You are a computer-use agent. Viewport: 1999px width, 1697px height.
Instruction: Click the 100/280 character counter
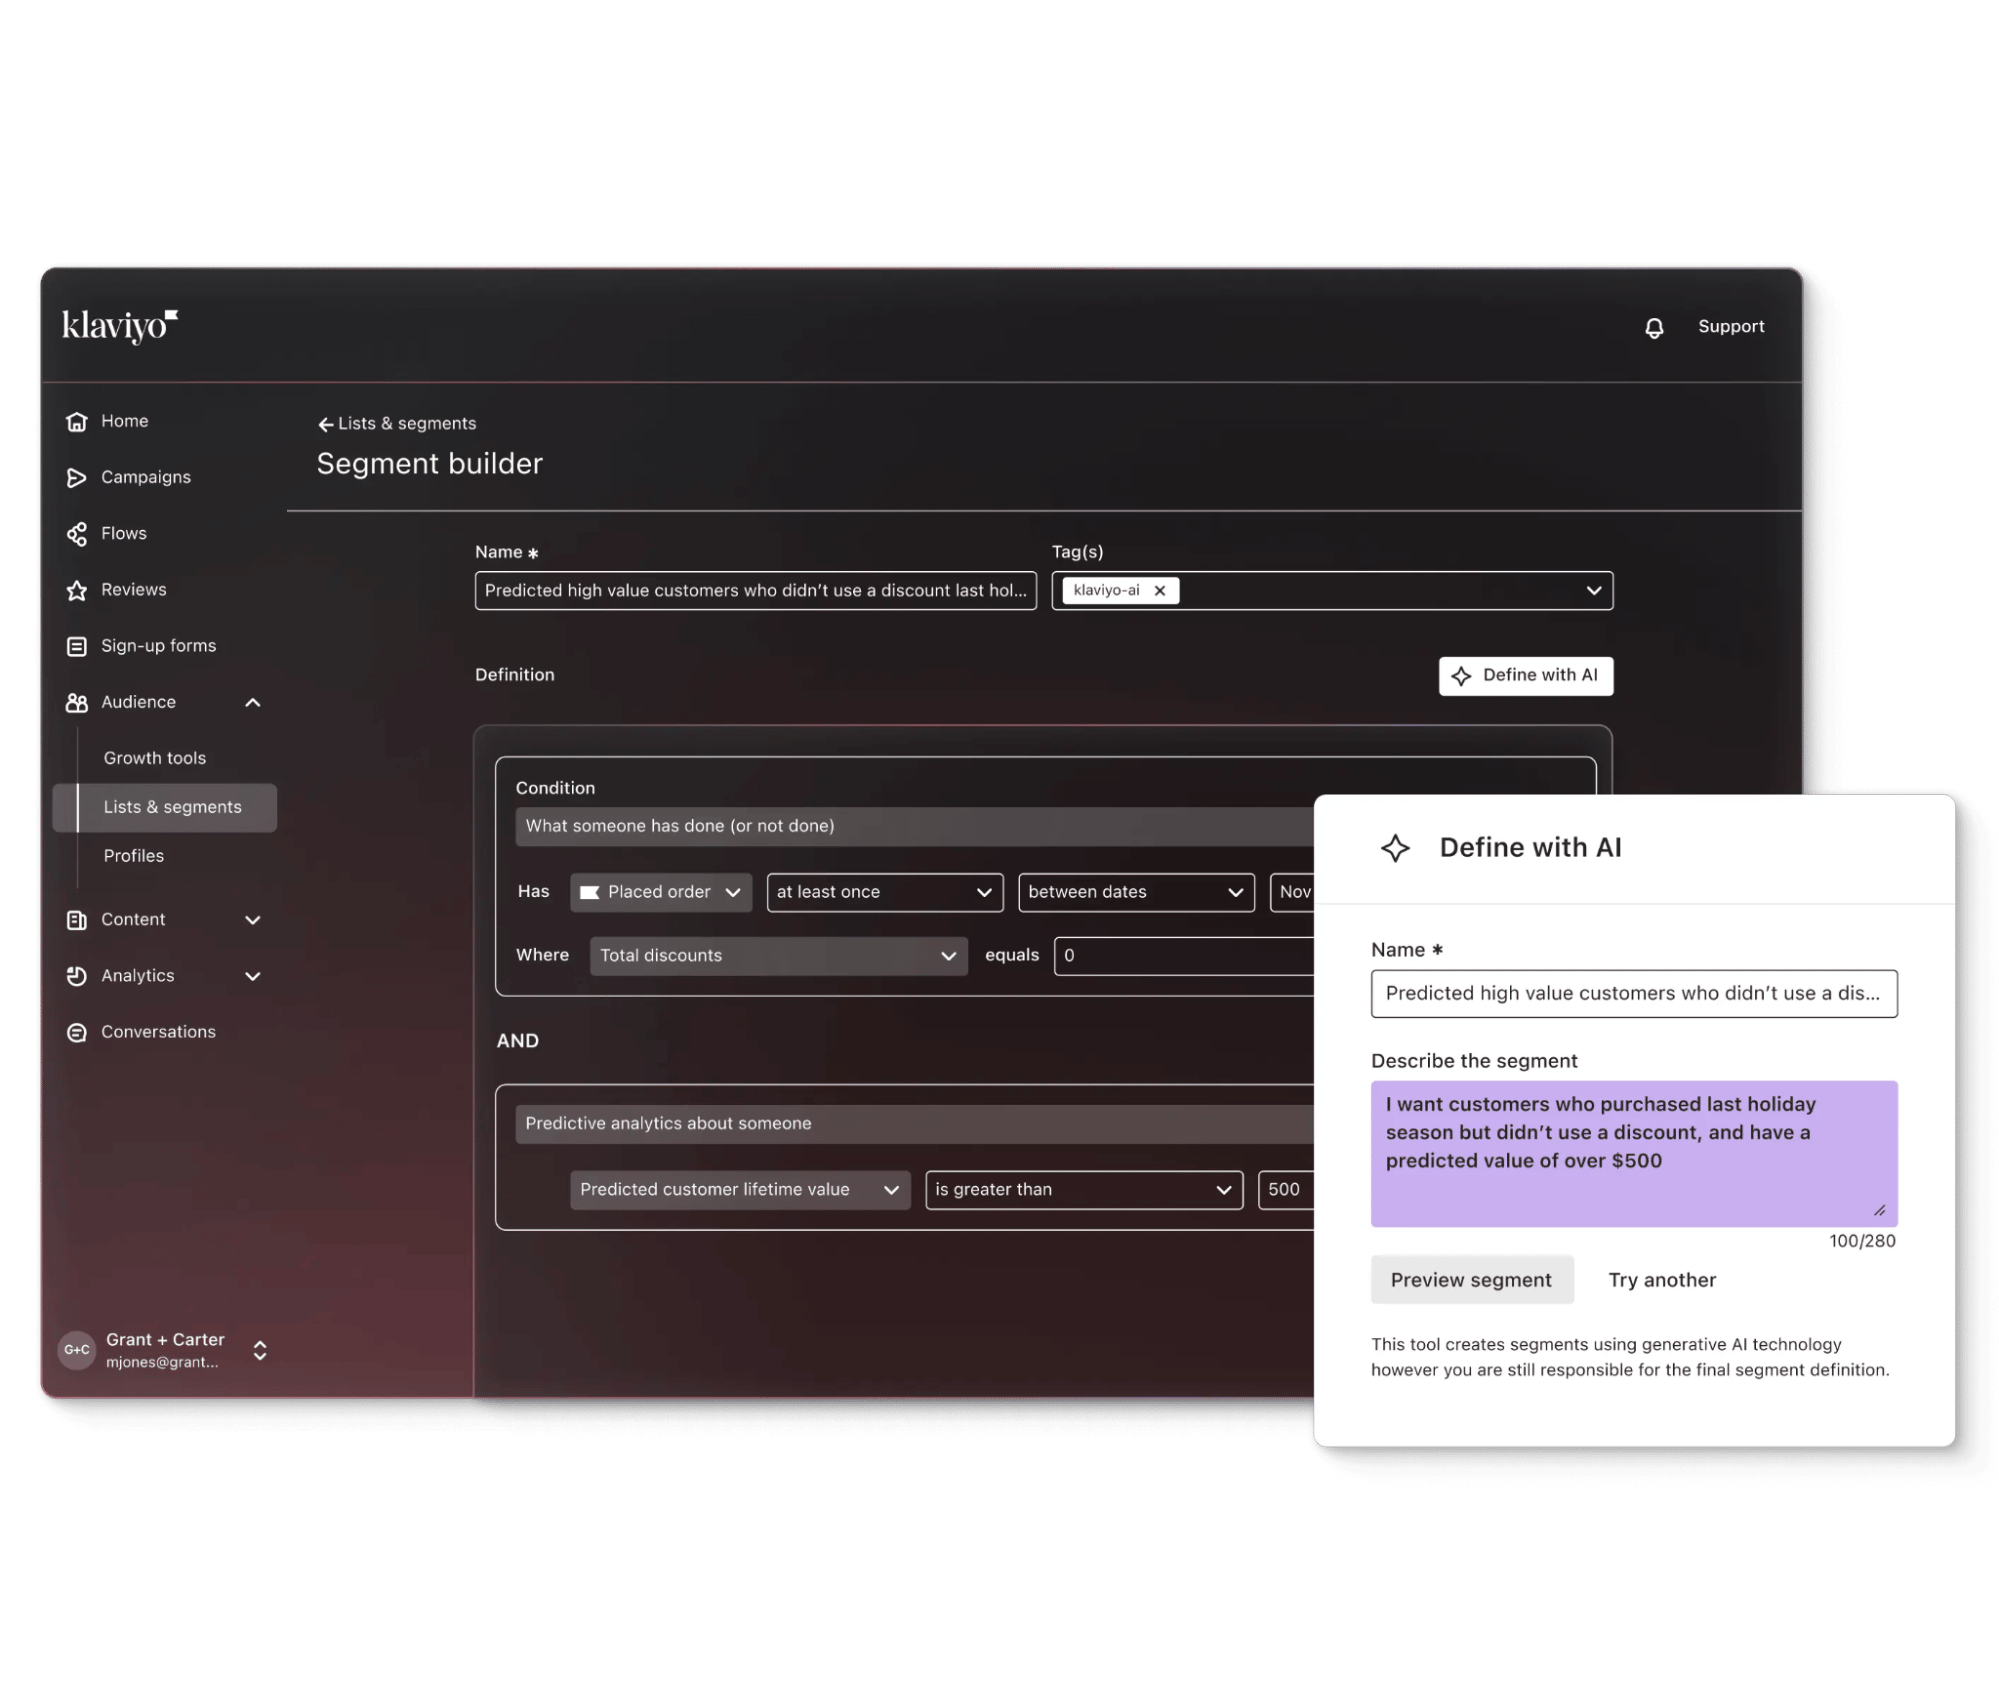pyautogui.click(x=1862, y=1241)
